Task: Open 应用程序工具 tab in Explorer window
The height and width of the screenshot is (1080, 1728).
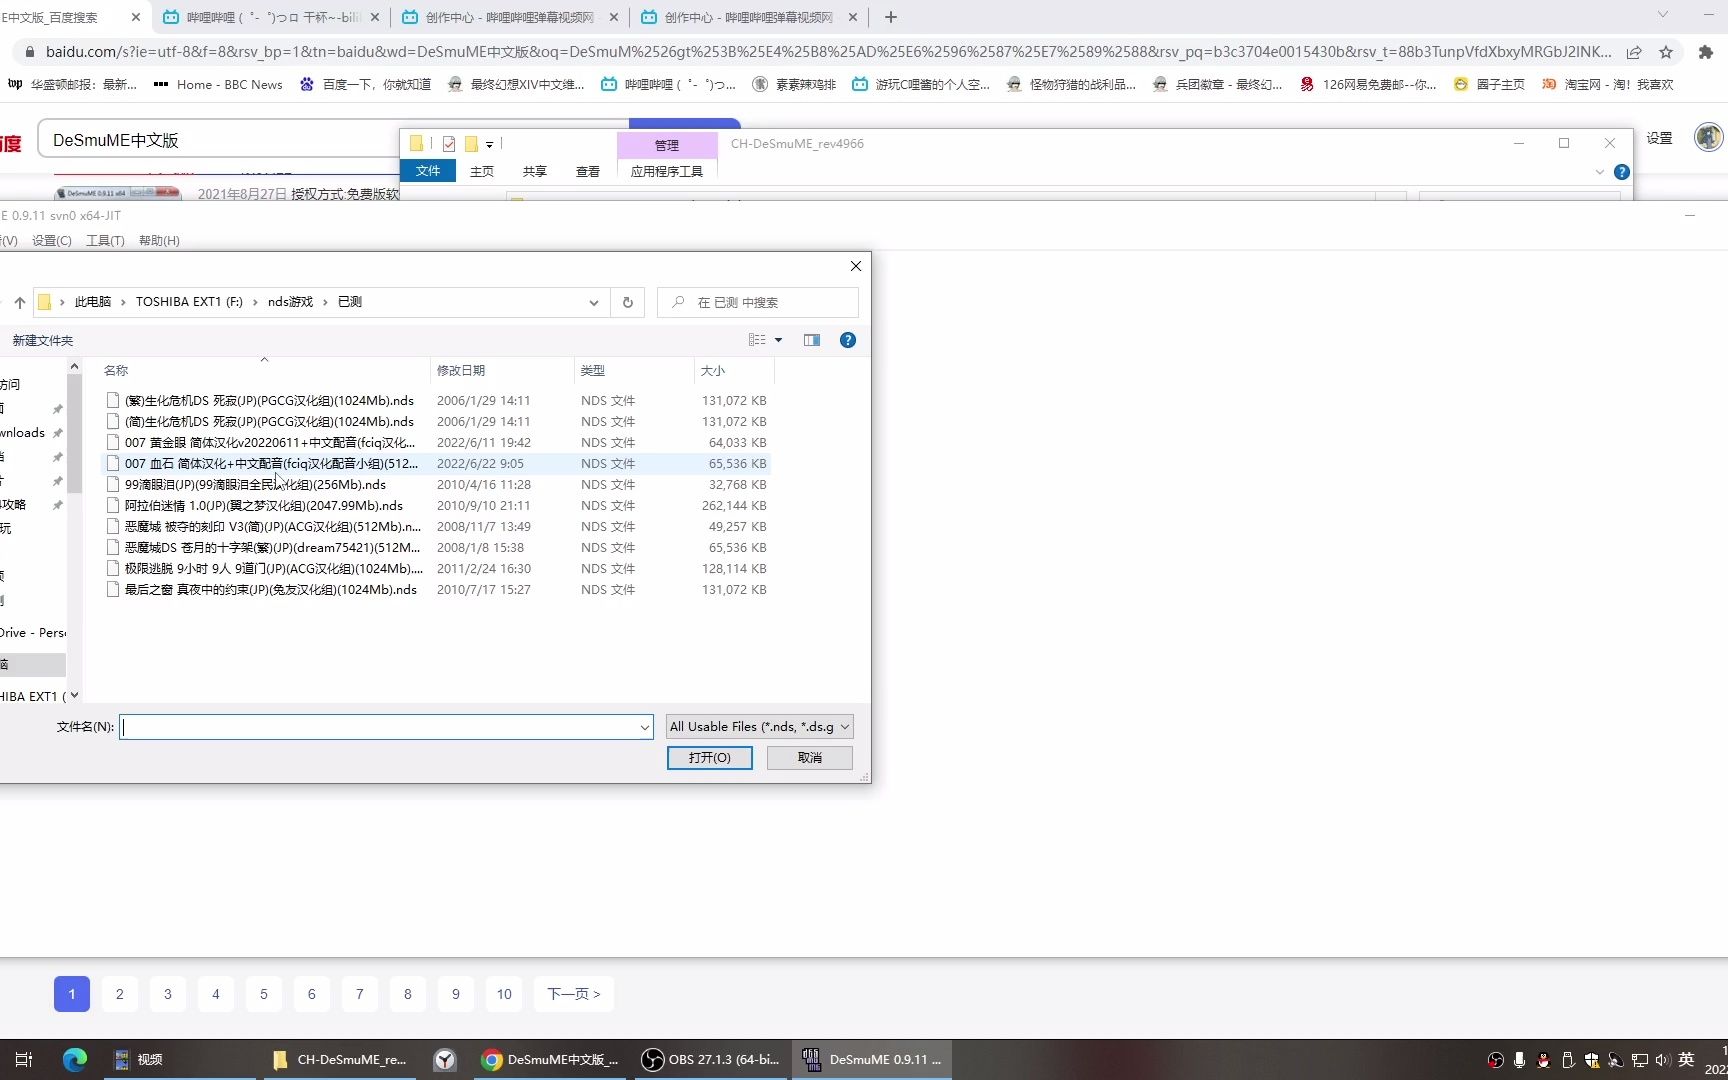Action: tap(667, 172)
